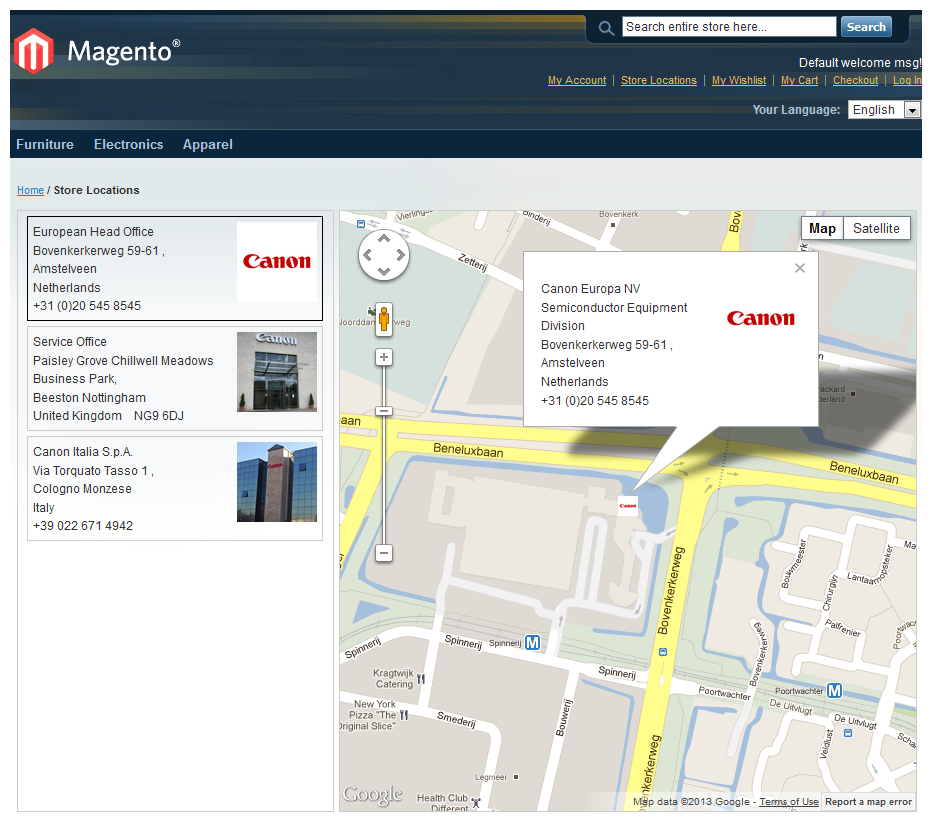Select the Service Office building thumbnail
The height and width of the screenshot is (822, 932).
coord(277,371)
